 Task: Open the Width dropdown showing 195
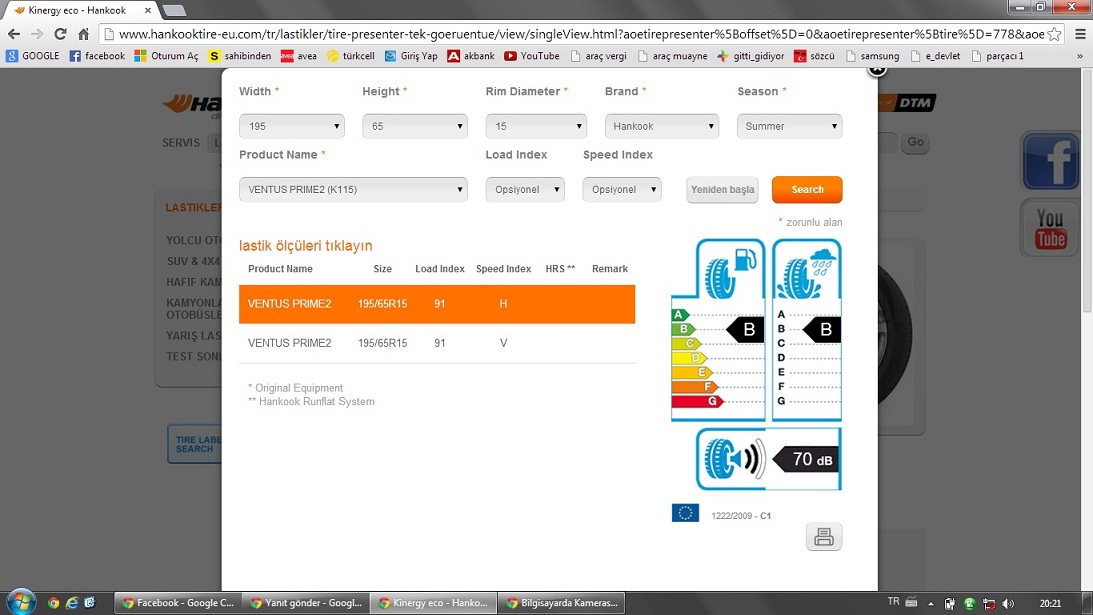pos(292,126)
